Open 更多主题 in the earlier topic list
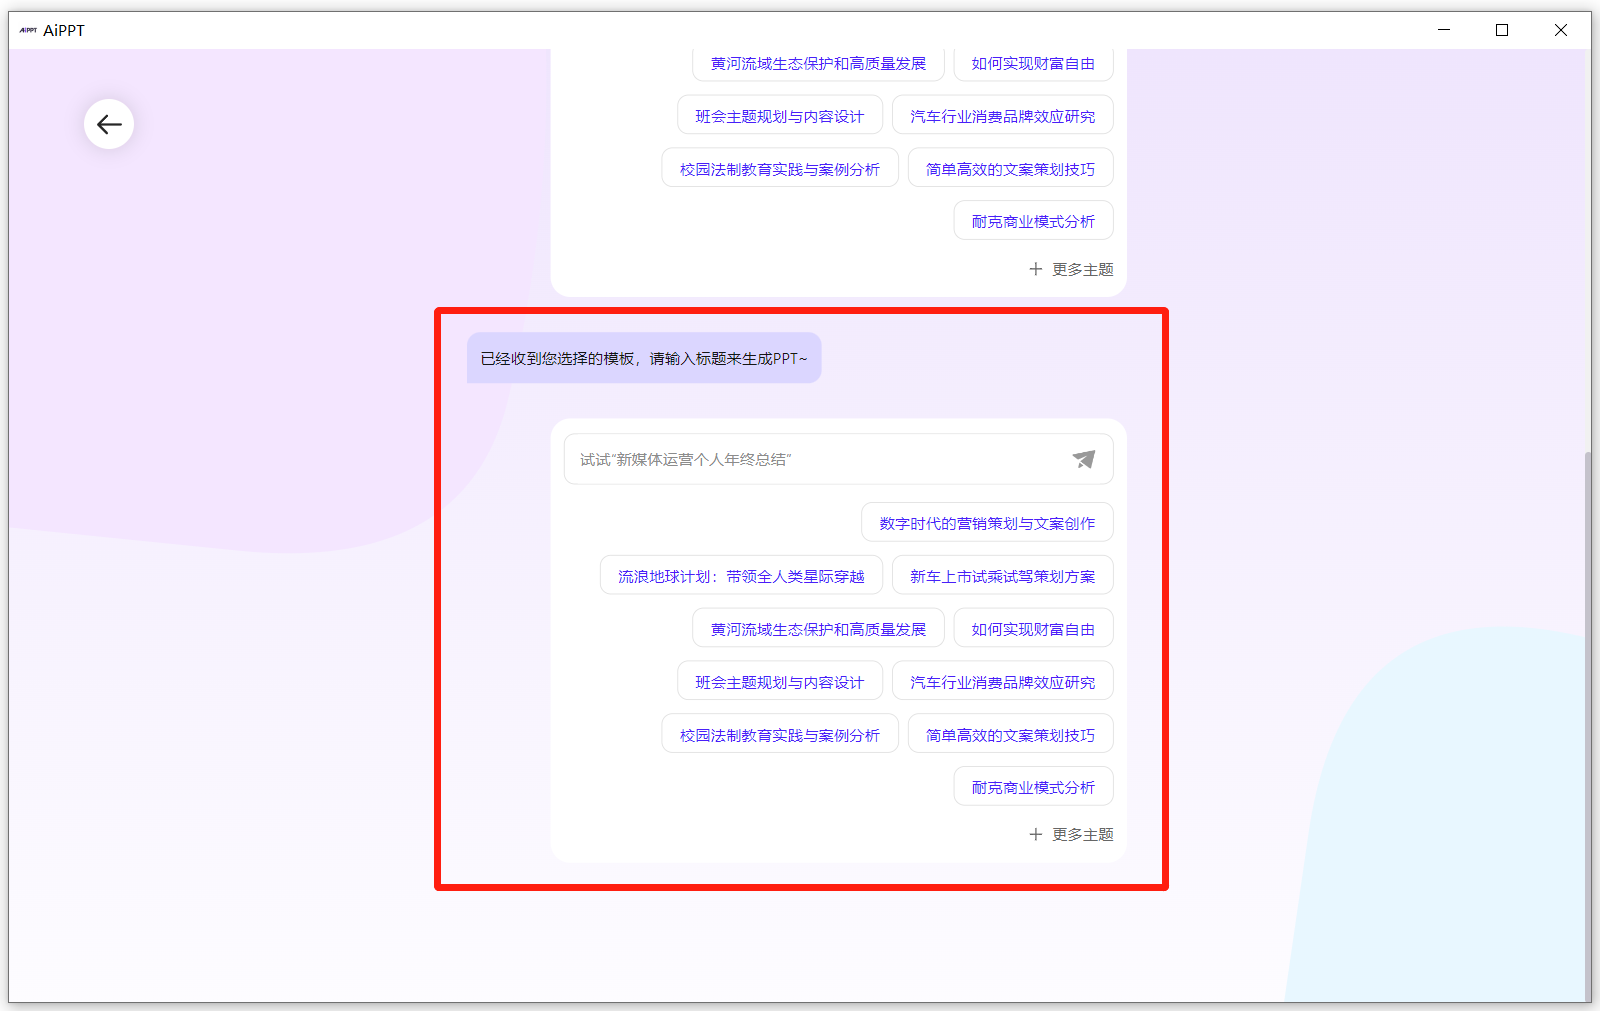This screenshot has height=1011, width=1600. pyautogui.click(x=1071, y=269)
